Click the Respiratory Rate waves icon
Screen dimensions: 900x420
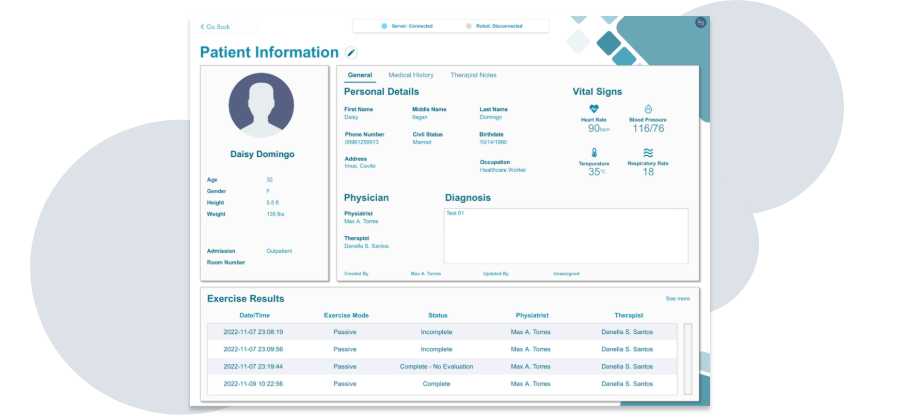(648, 153)
